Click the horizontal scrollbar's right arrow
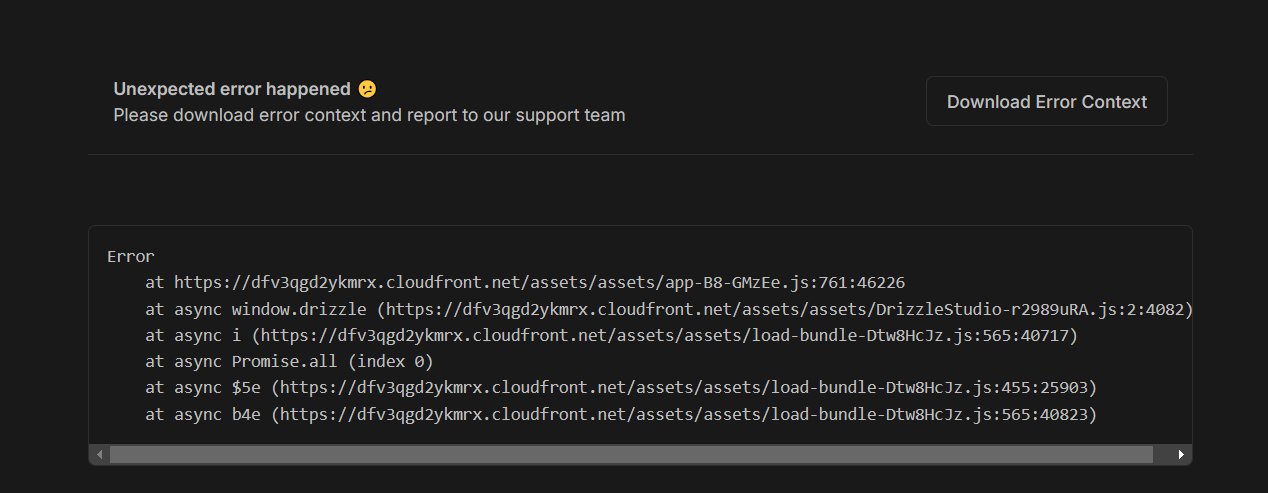Image resolution: width=1268 pixels, height=493 pixels. tap(1181, 455)
